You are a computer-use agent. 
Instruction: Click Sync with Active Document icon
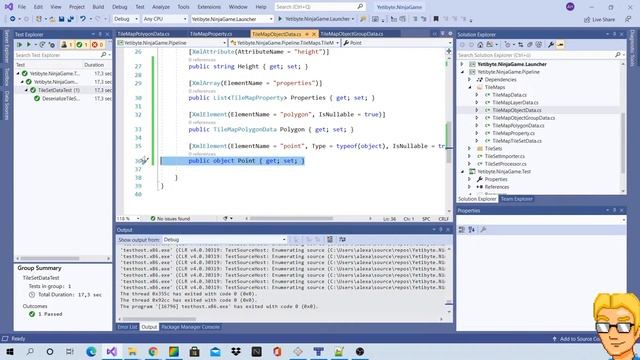[x=521, y=44]
